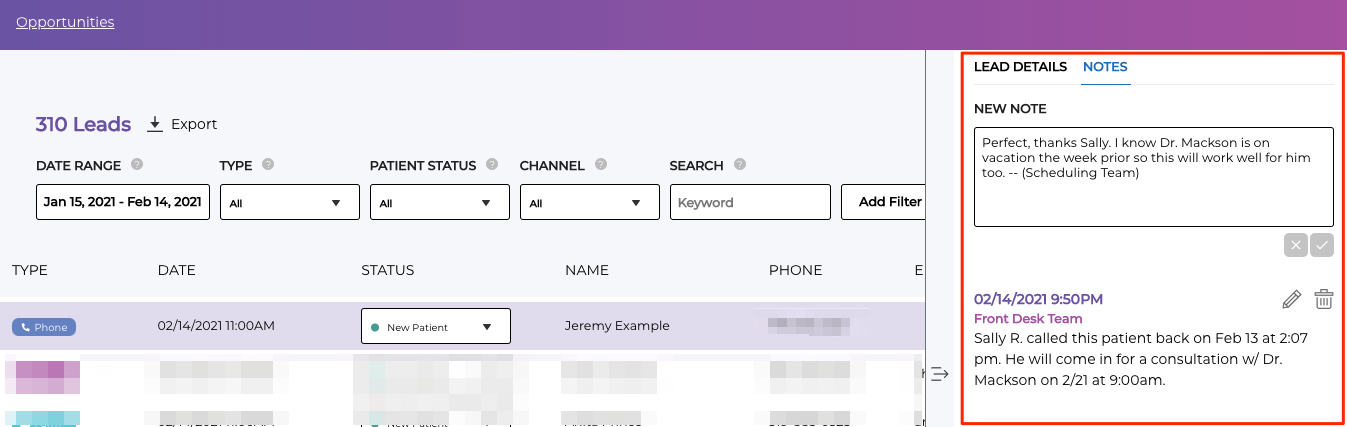
Task: Delete the note using trash icon
Action: tap(1323, 299)
